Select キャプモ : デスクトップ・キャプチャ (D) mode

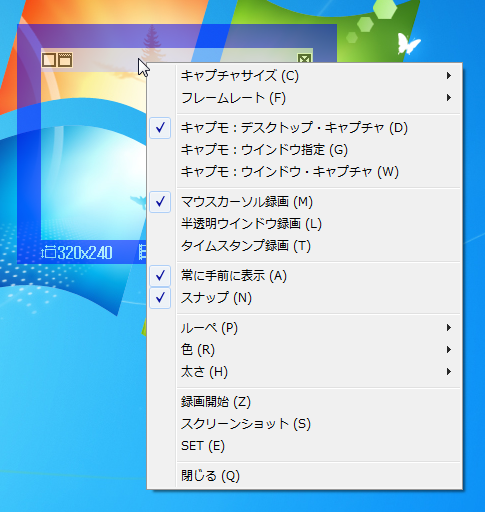[304, 128]
